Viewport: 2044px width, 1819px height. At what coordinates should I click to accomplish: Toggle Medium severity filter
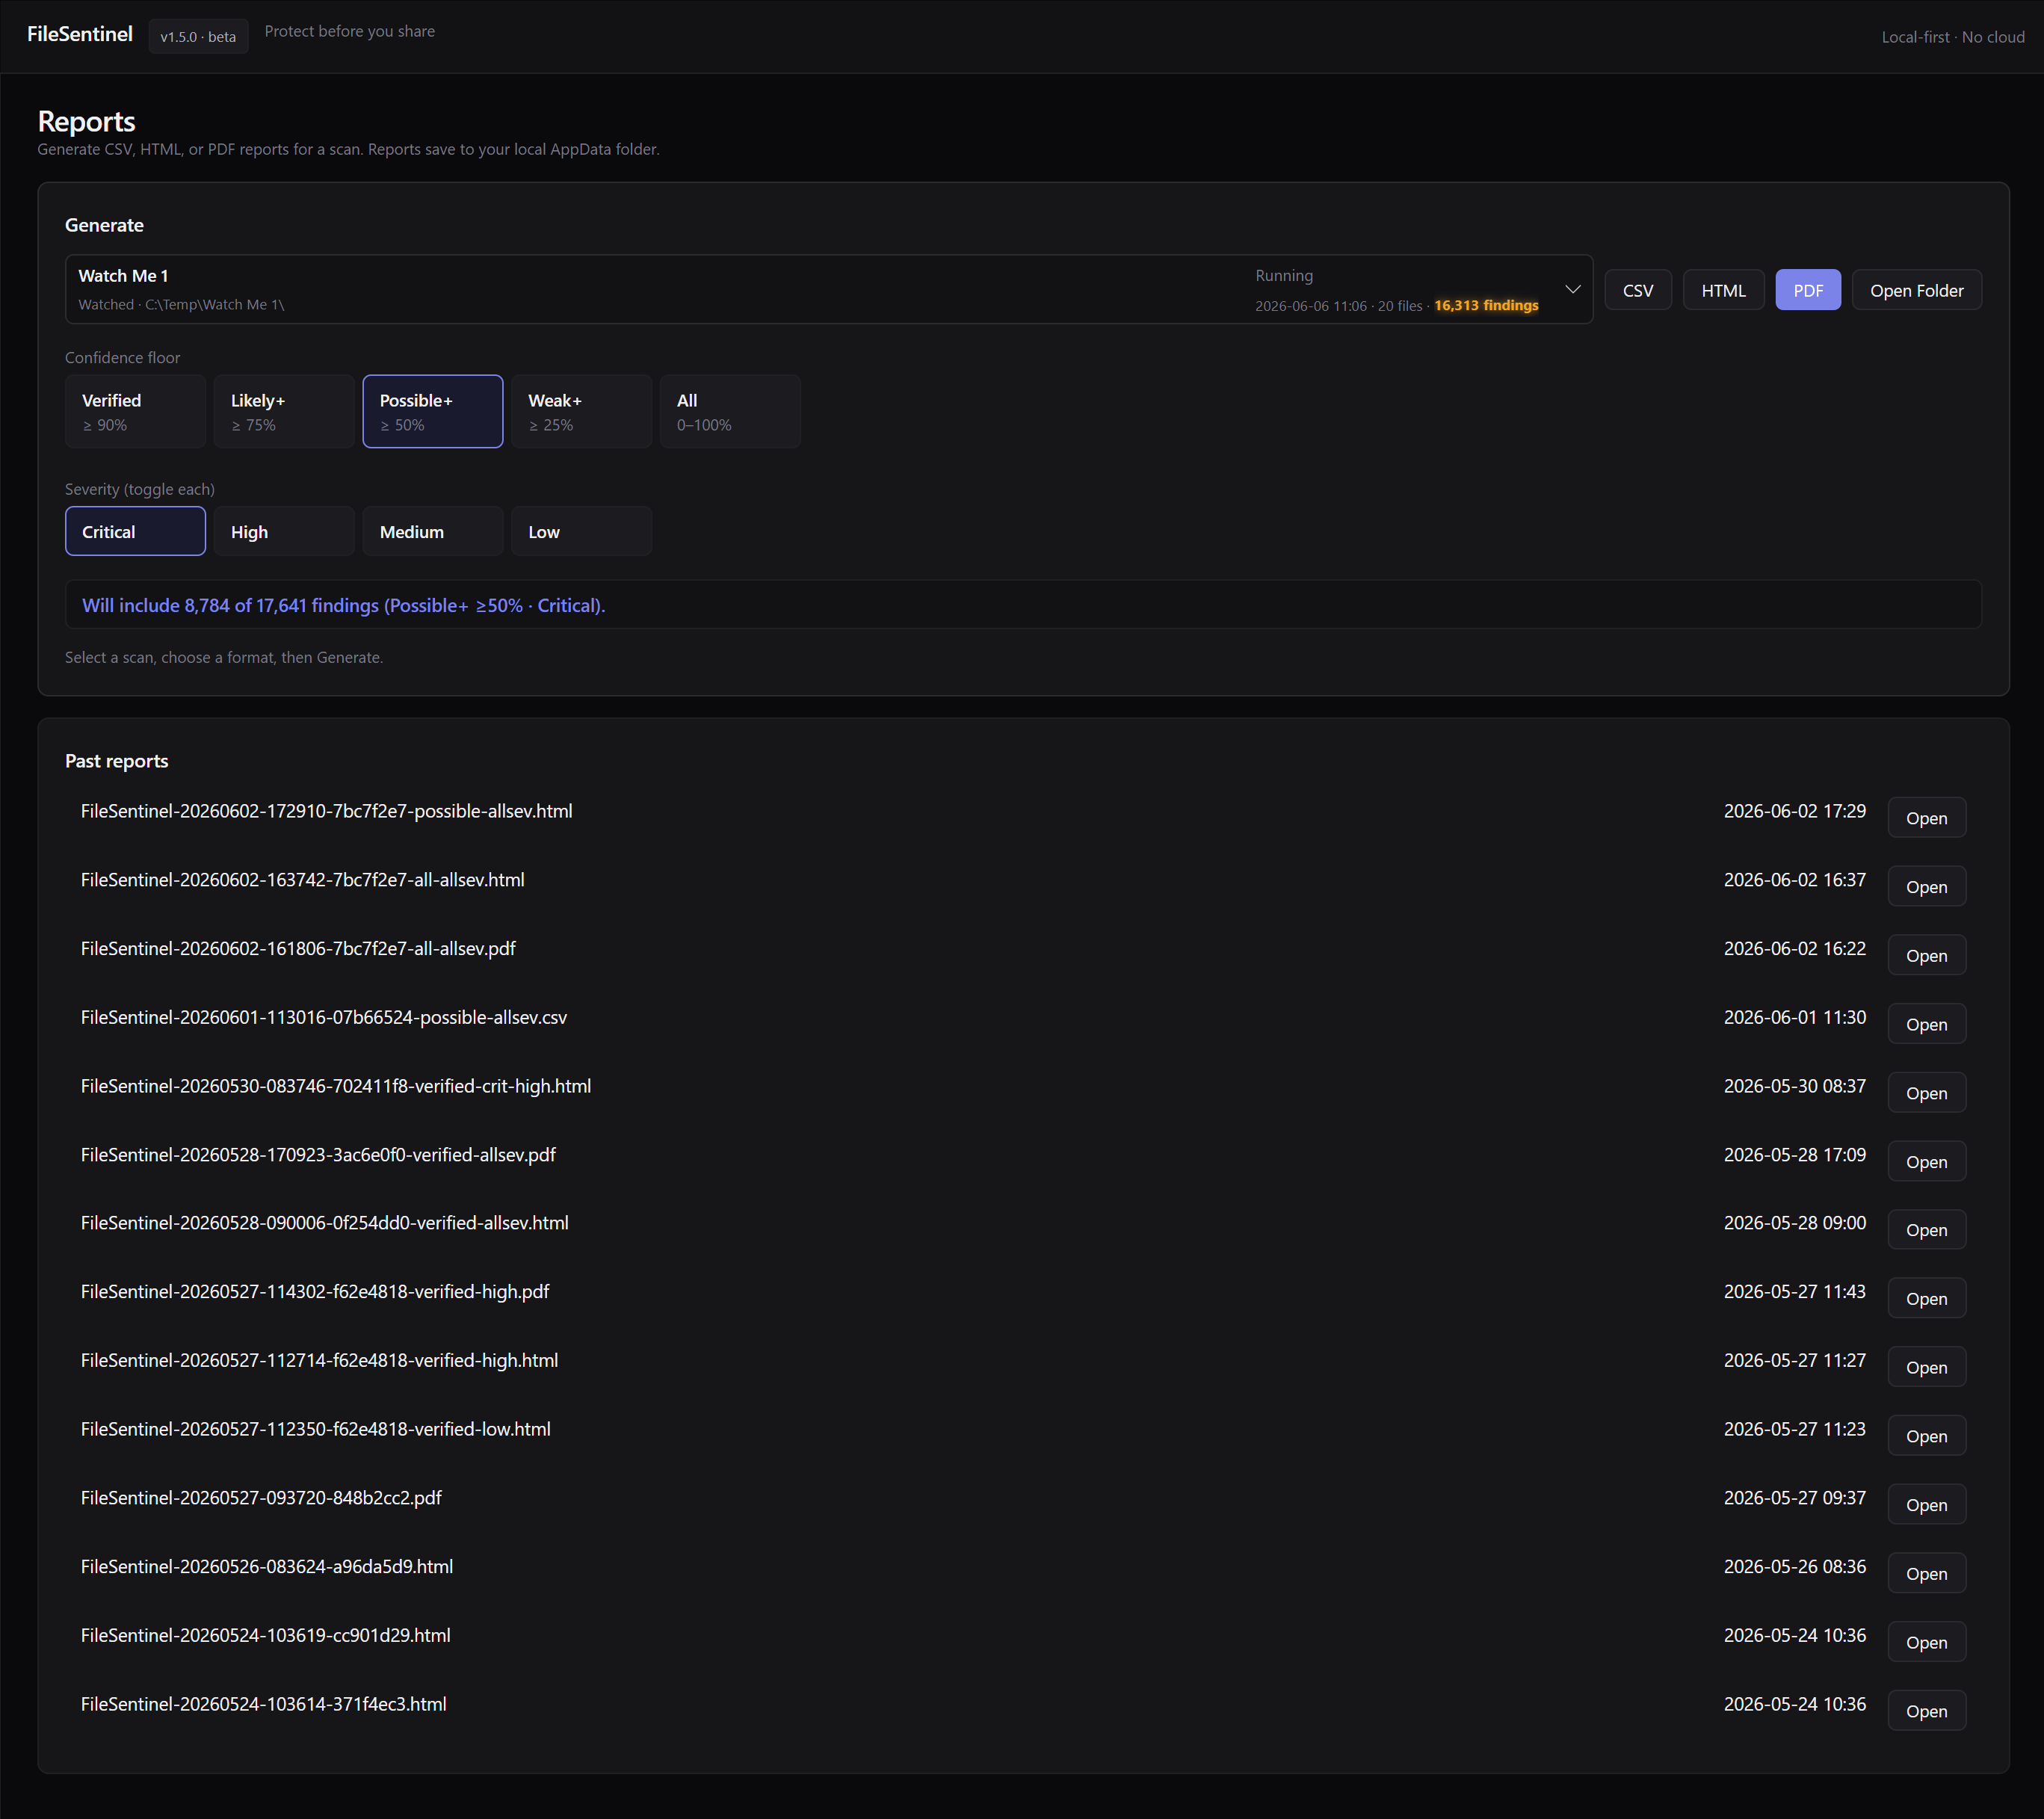(x=433, y=531)
